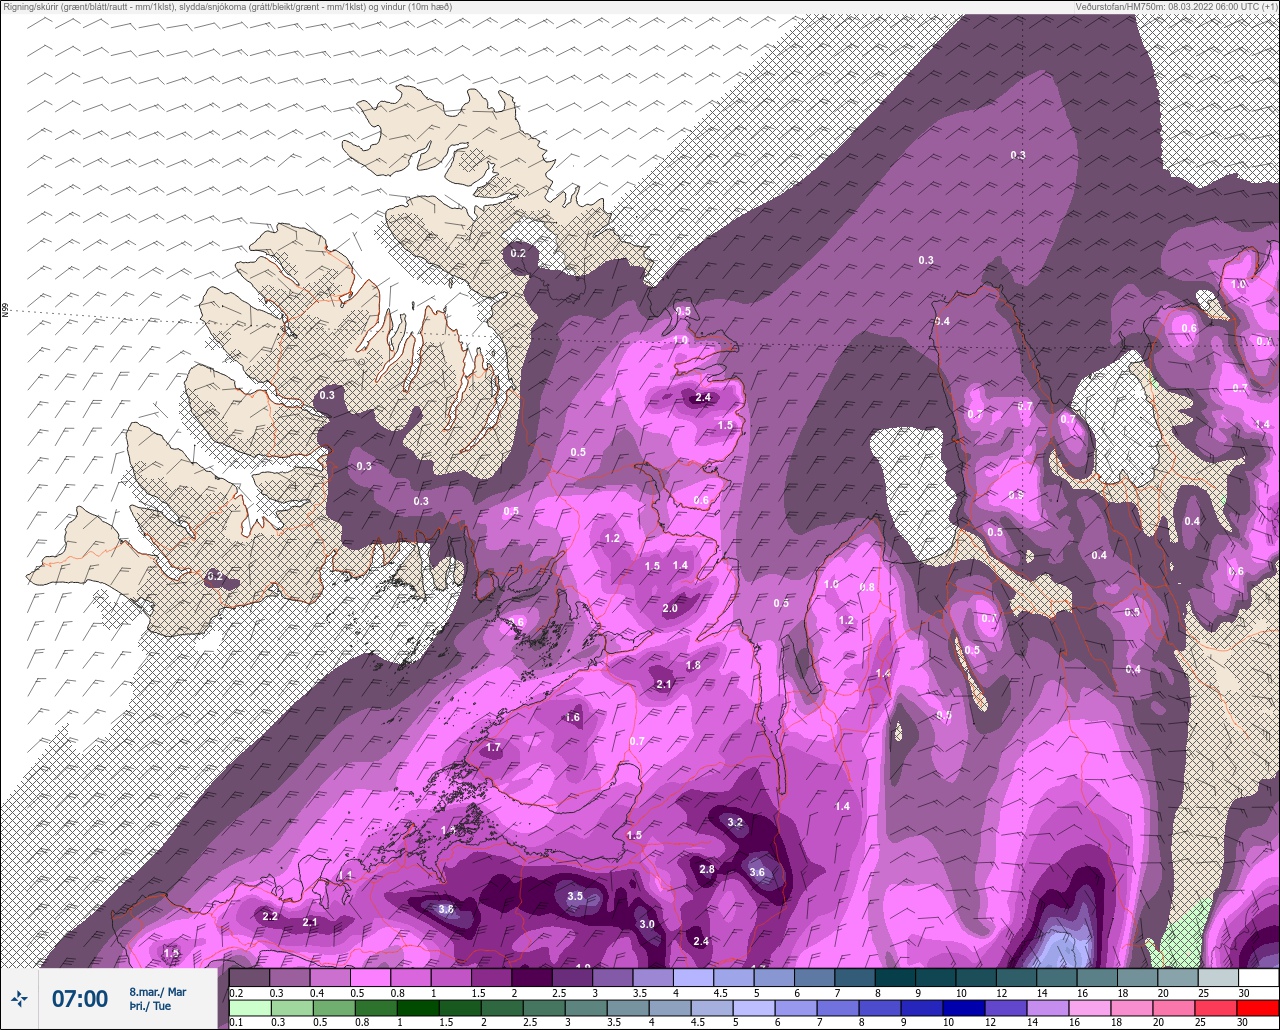This screenshot has height=1030, width=1280.
Task: Click the 3.5 precipitation value on the map
Action: click(575, 897)
